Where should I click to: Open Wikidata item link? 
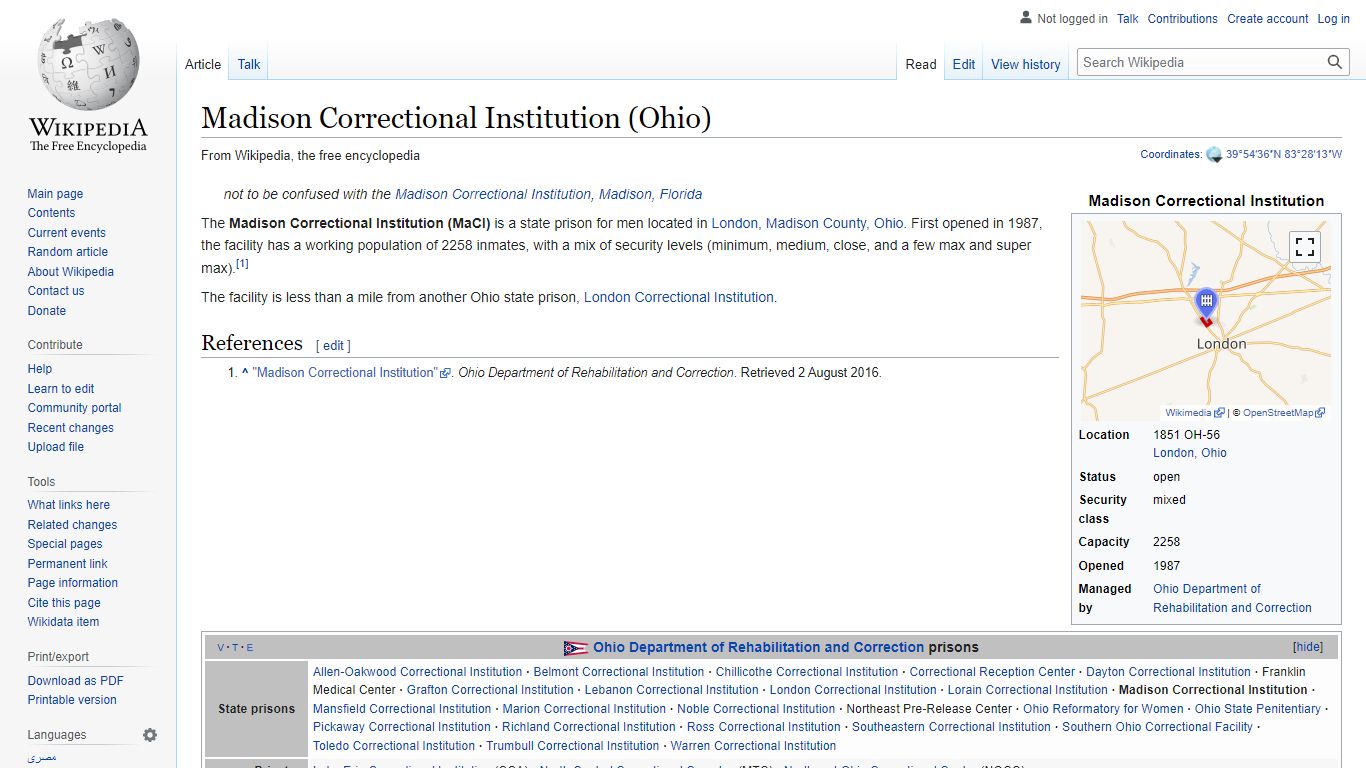(x=63, y=622)
